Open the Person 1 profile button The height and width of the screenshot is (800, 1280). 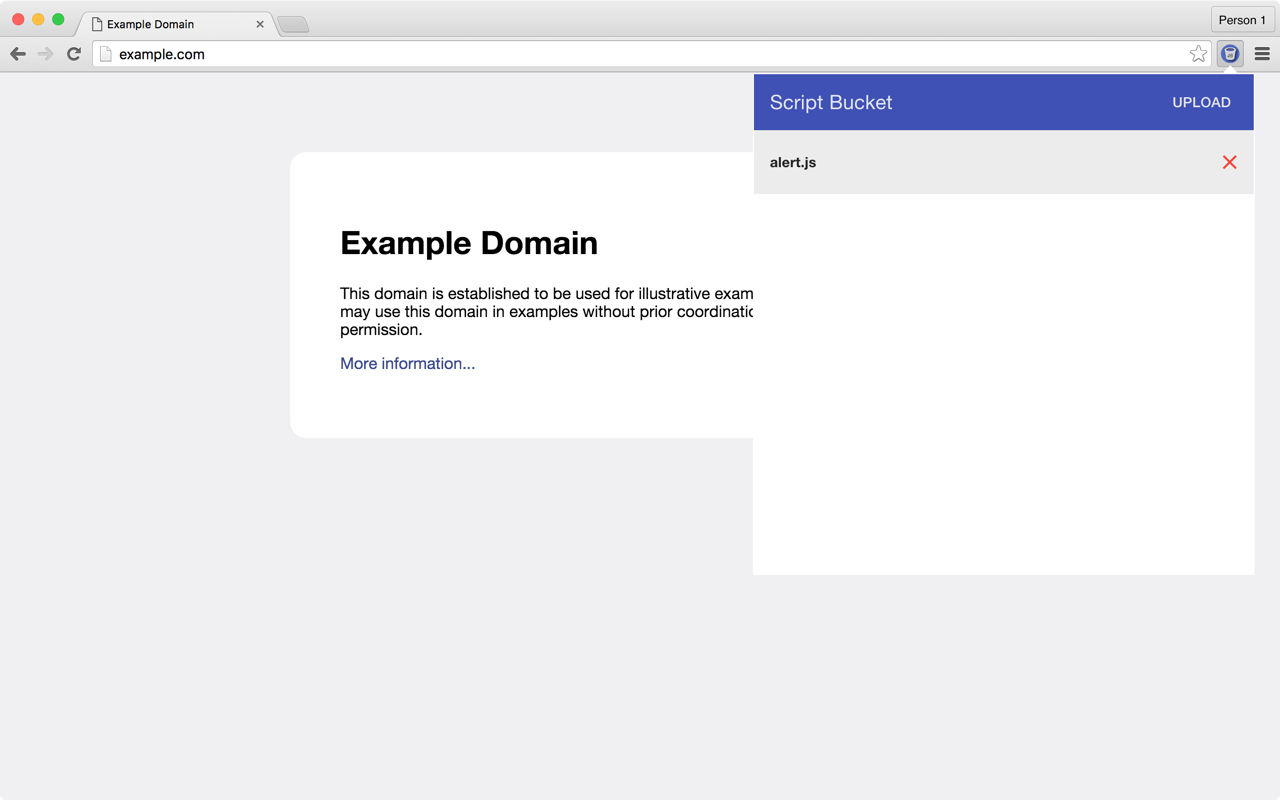click(x=1242, y=20)
